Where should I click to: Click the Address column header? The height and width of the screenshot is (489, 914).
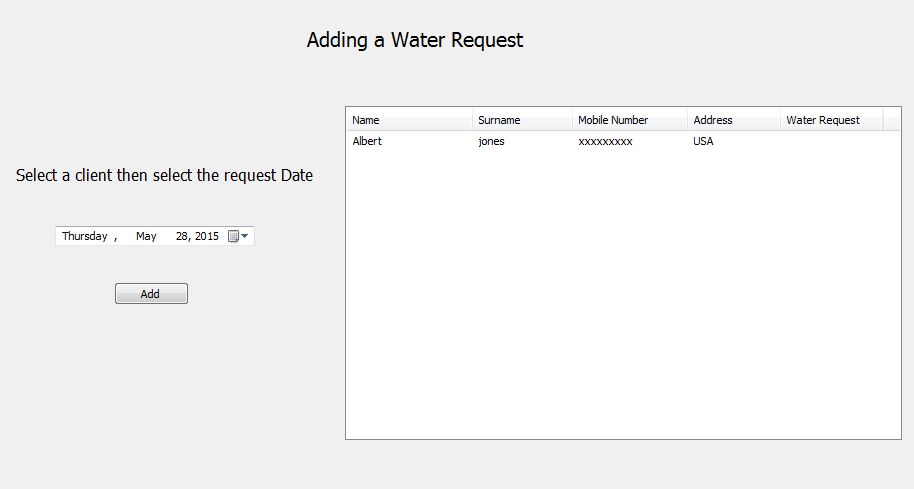tap(734, 120)
